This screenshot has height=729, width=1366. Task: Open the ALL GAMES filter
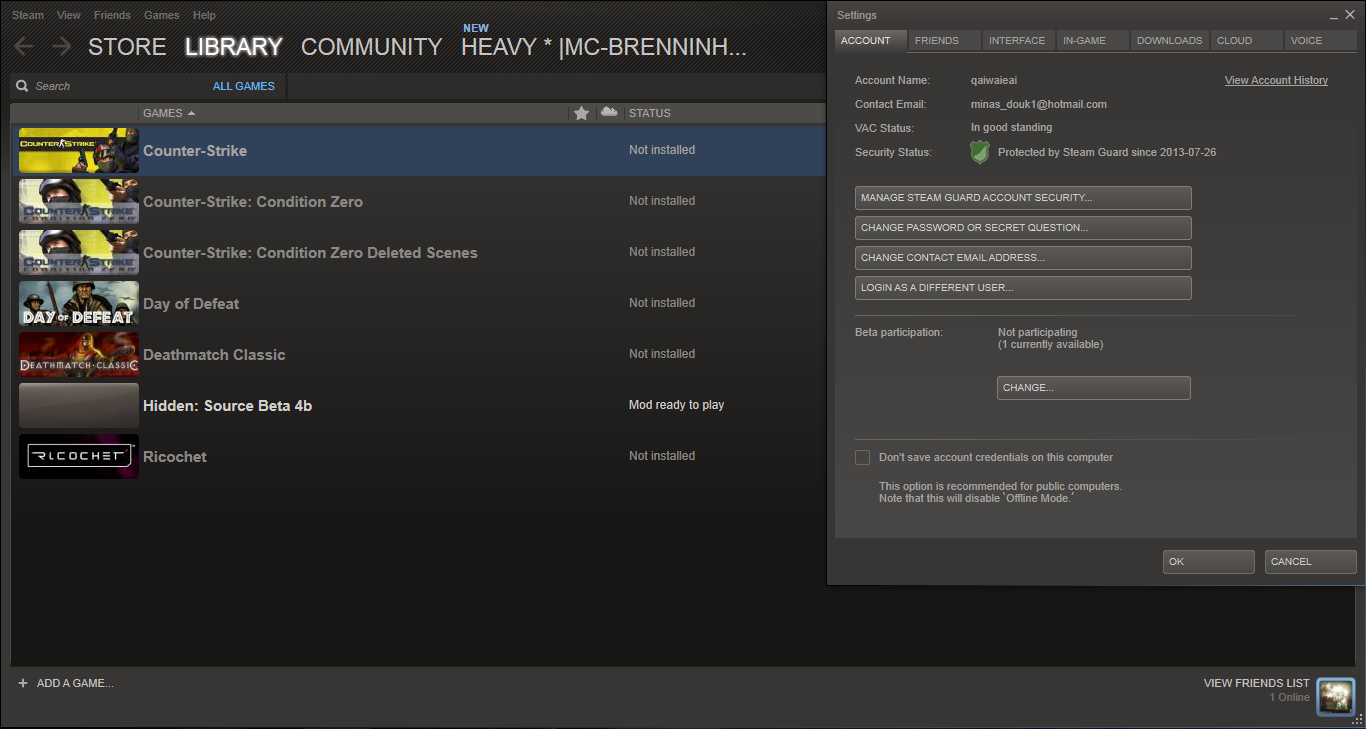244,86
